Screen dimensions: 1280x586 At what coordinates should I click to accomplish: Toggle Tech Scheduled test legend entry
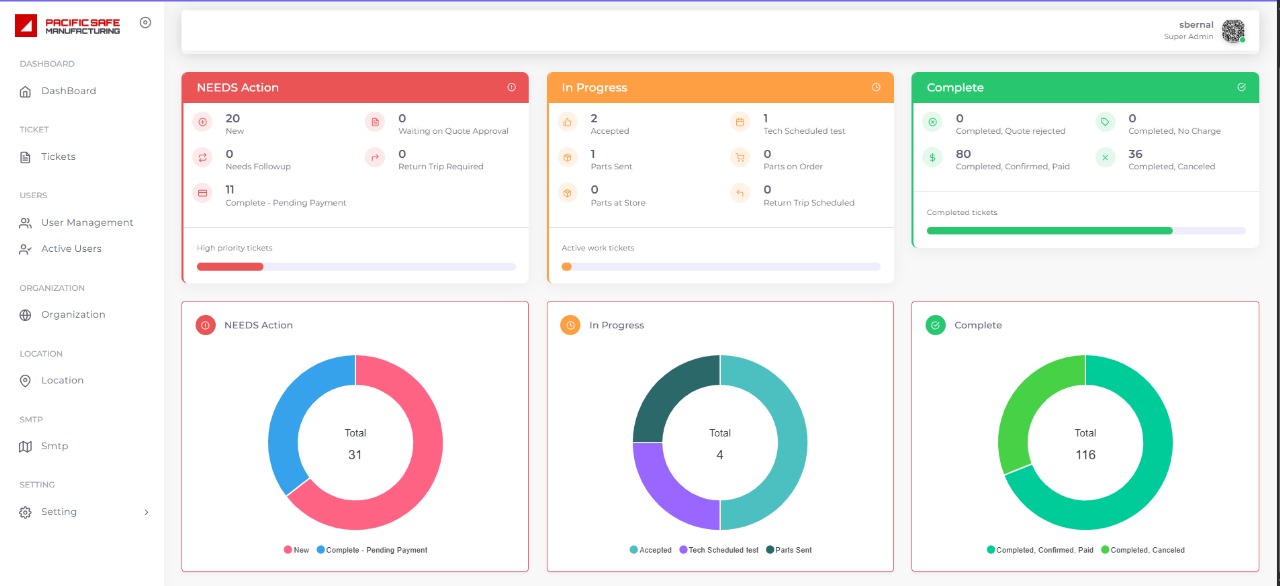coord(718,550)
